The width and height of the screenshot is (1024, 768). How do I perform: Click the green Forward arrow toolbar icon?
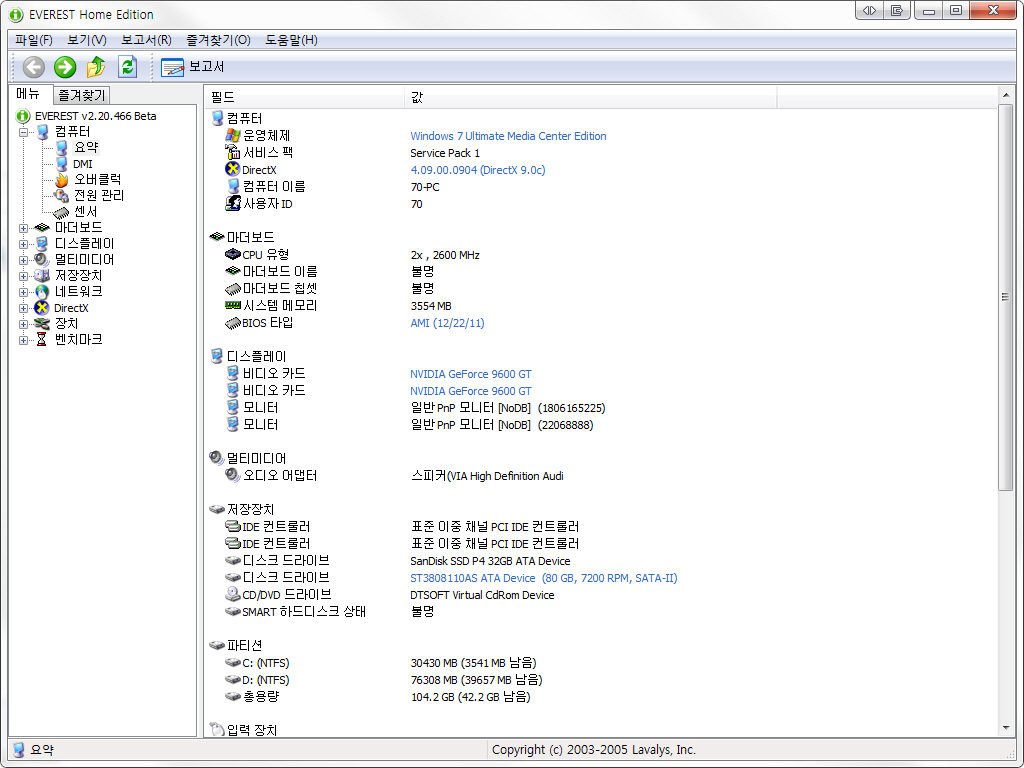click(x=65, y=67)
